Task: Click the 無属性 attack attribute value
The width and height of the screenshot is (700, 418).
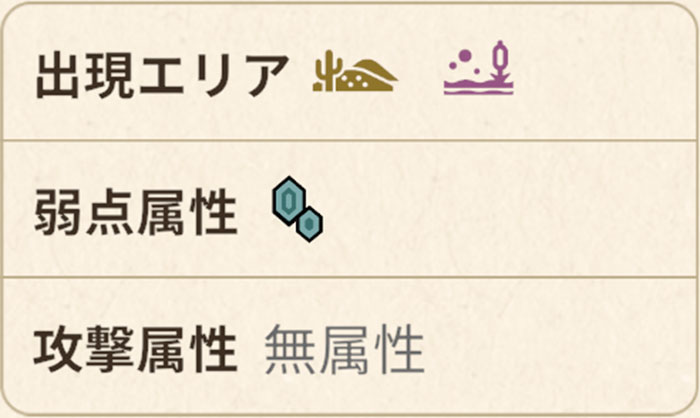Action: [x=344, y=351]
